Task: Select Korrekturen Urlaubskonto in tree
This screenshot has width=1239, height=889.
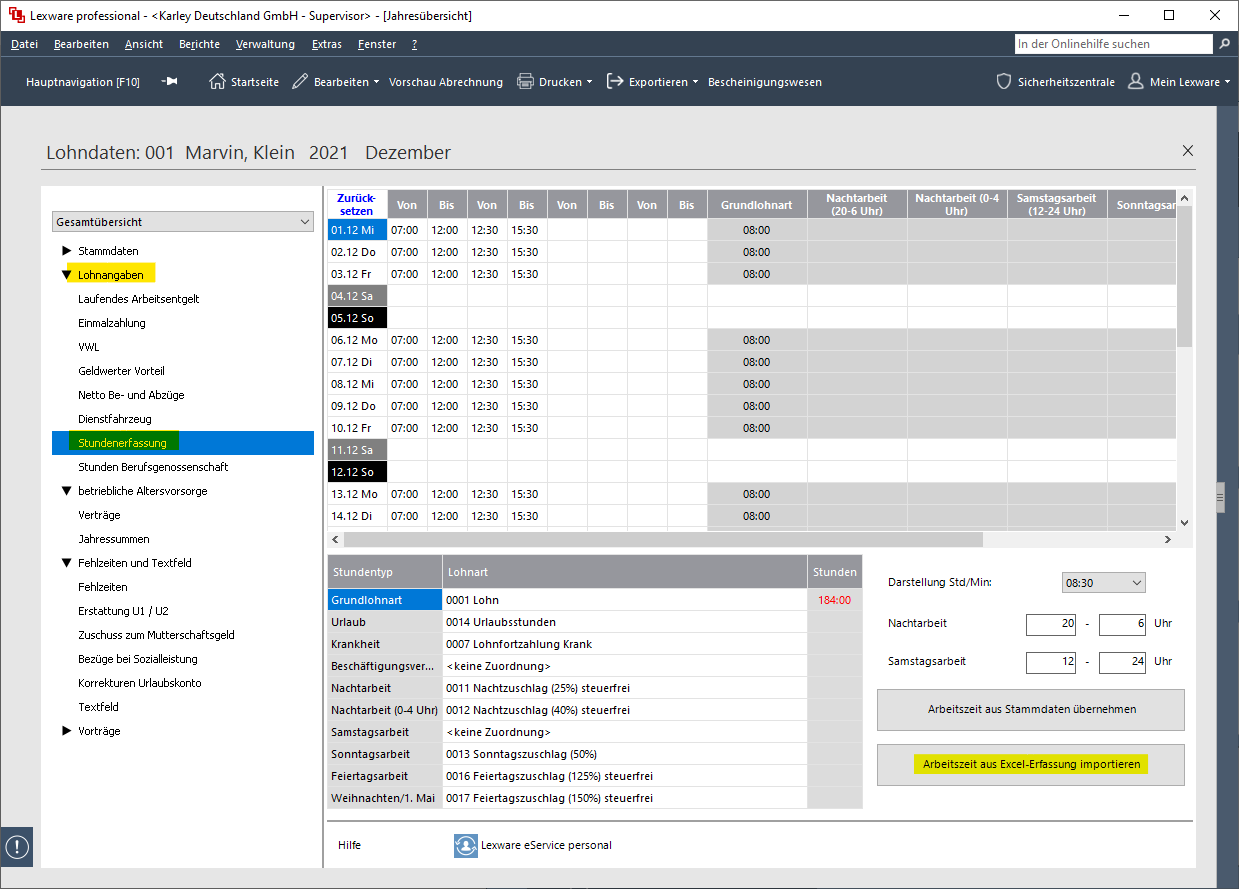Action: coord(140,683)
